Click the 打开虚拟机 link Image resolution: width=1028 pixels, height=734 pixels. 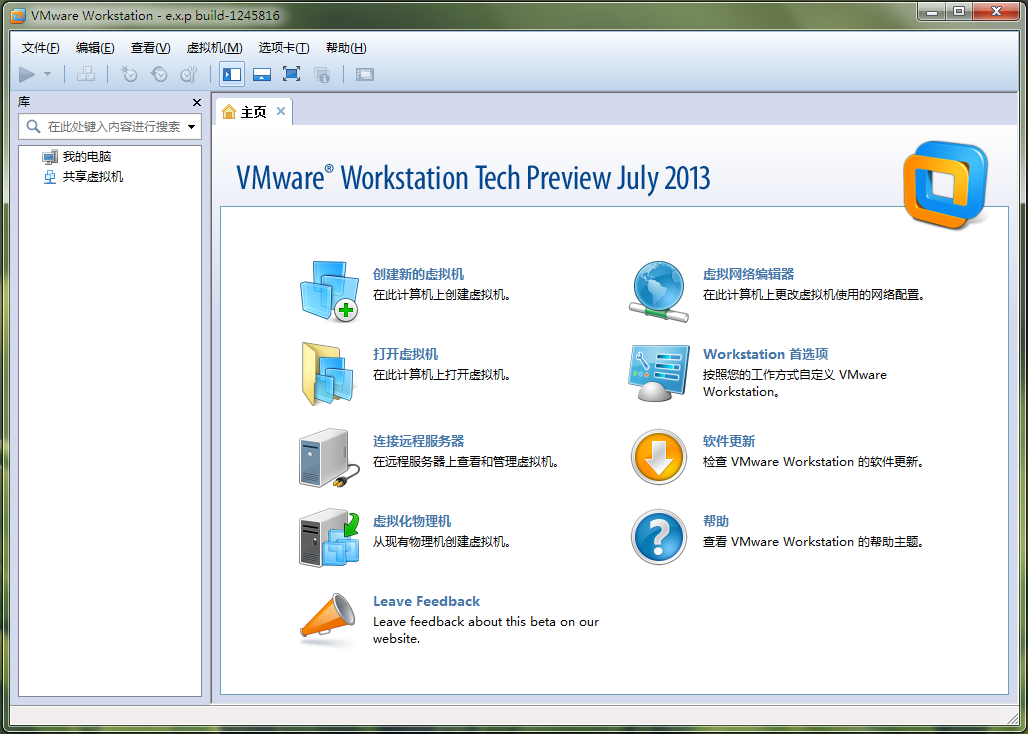click(x=405, y=355)
